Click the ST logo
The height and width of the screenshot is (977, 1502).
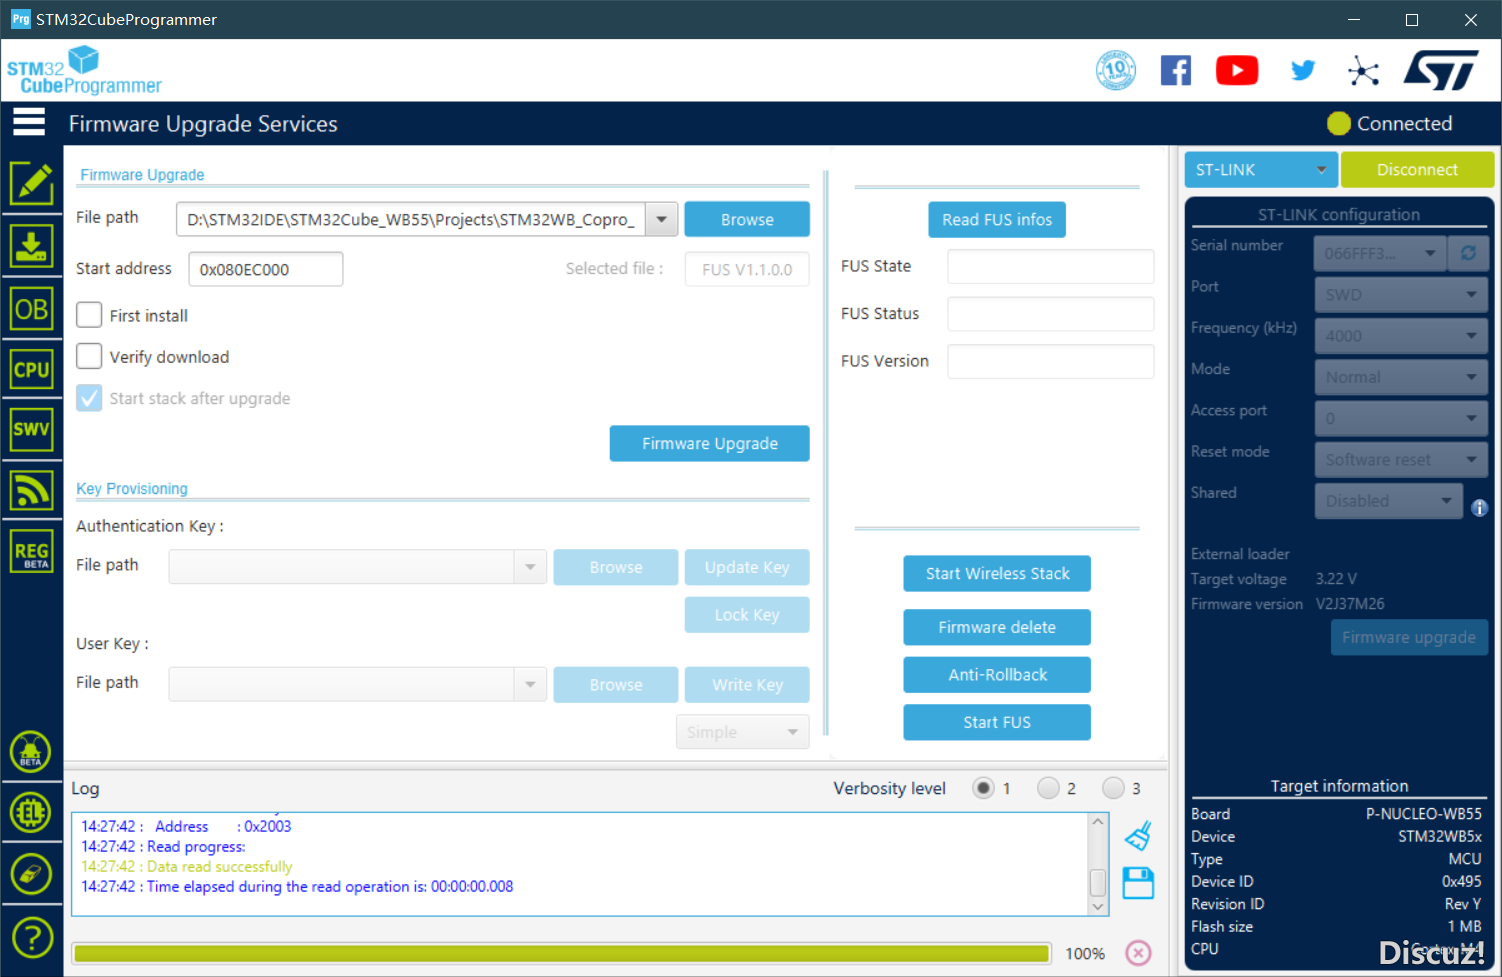click(1441, 70)
